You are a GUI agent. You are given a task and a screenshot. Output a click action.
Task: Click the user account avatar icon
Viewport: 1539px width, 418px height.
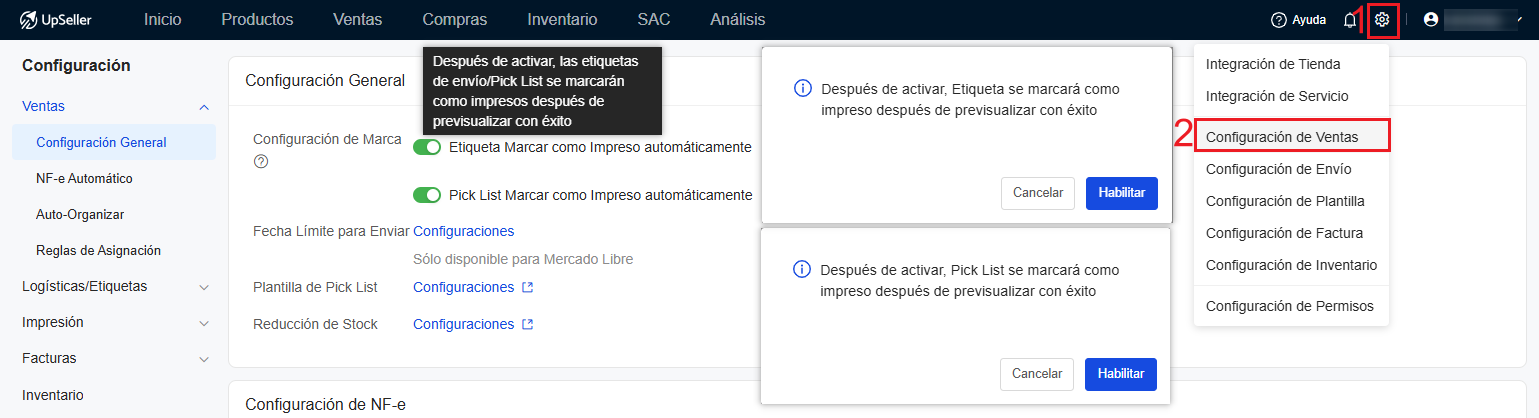click(x=1431, y=19)
